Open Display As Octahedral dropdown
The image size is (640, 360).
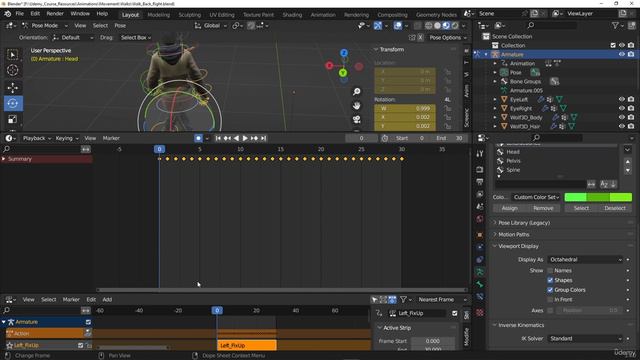585,260
